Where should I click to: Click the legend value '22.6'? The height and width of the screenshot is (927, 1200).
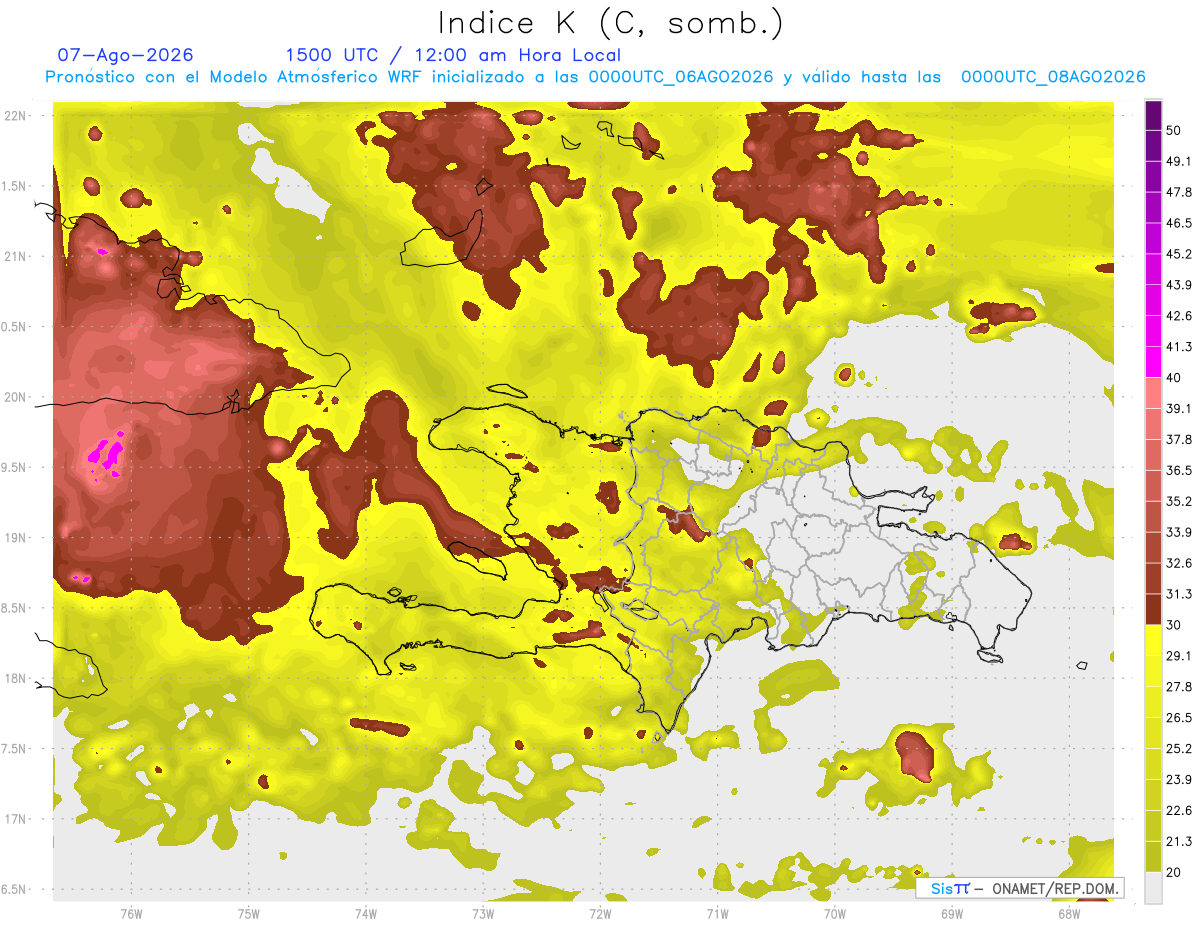point(1179,811)
